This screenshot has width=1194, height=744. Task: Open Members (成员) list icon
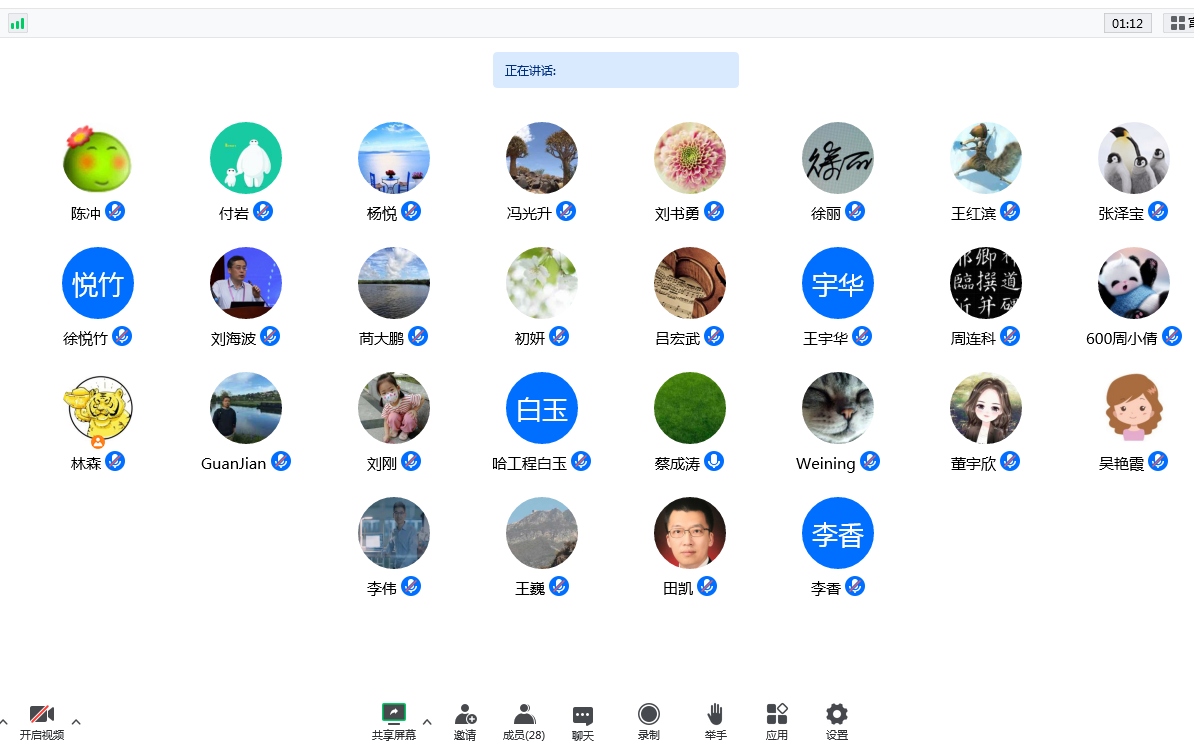(524, 714)
